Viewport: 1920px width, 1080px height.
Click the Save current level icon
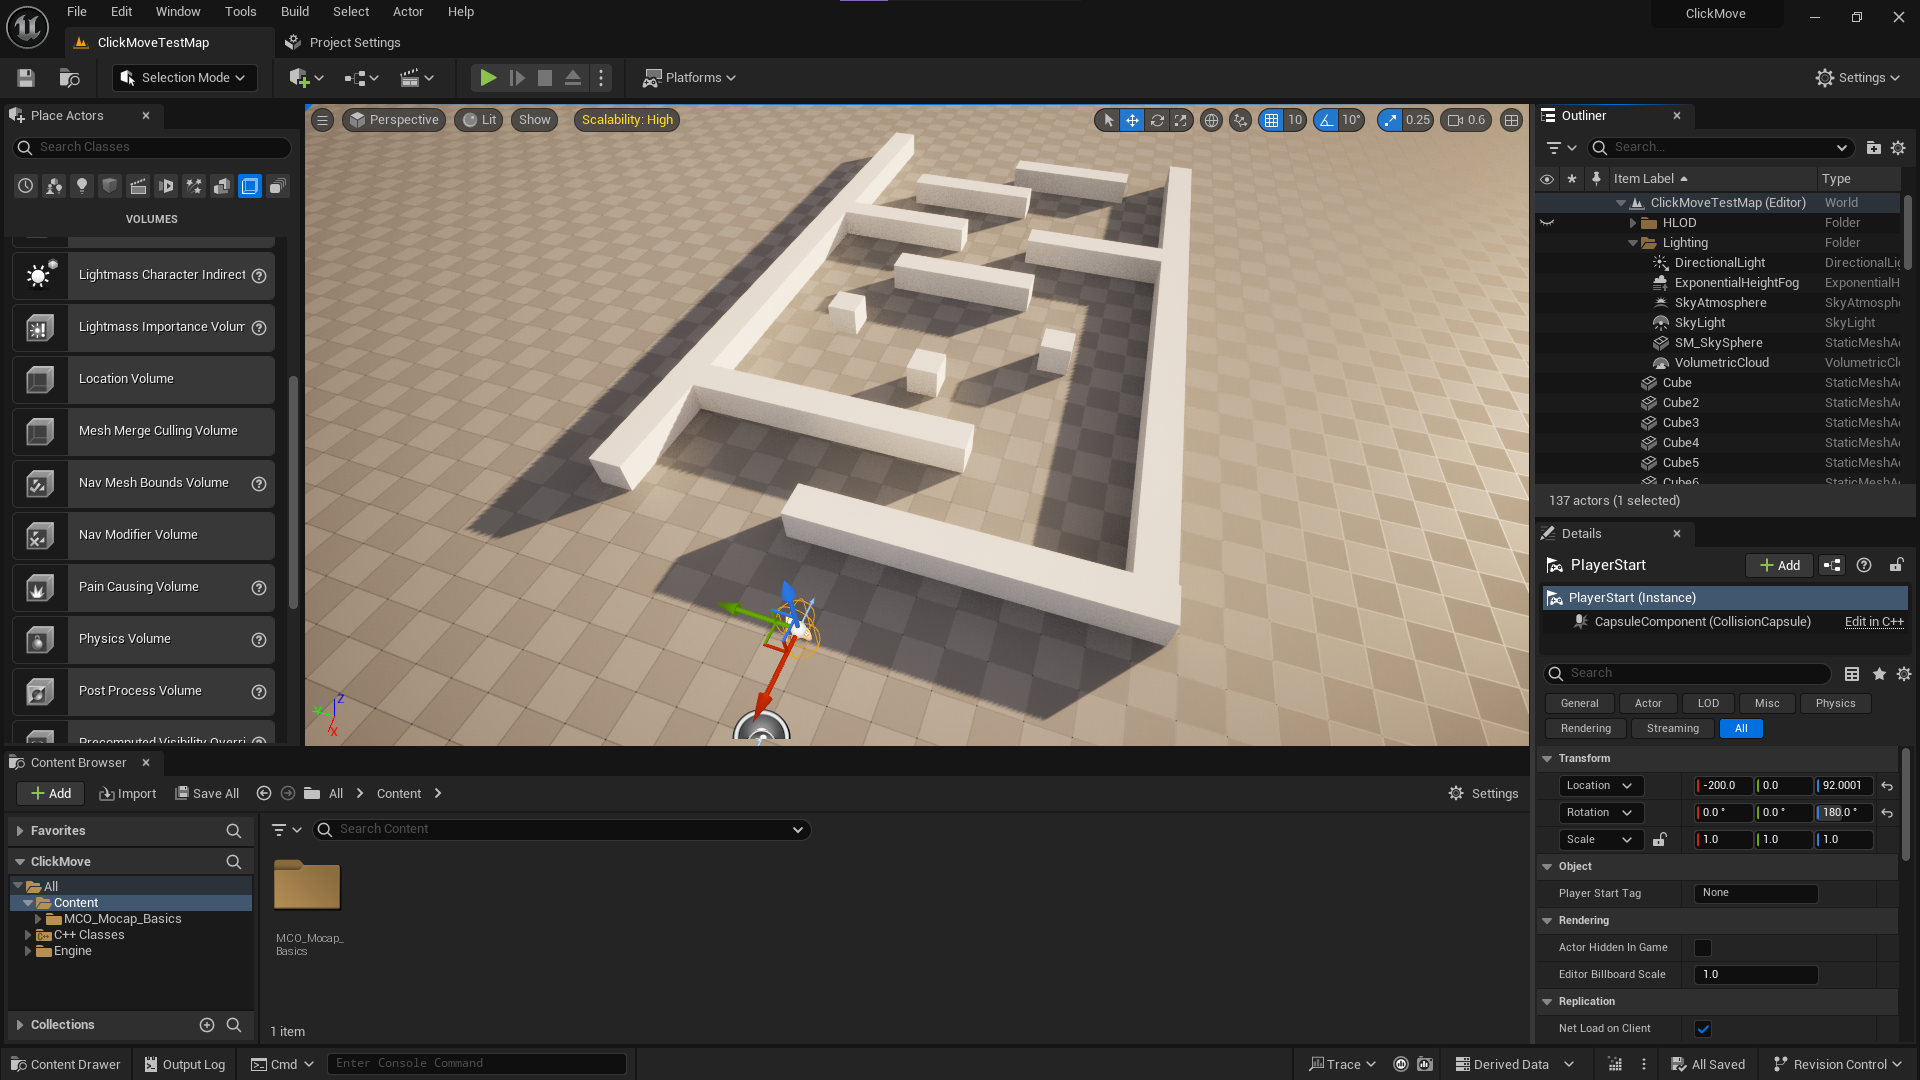(x=26, y=78)
